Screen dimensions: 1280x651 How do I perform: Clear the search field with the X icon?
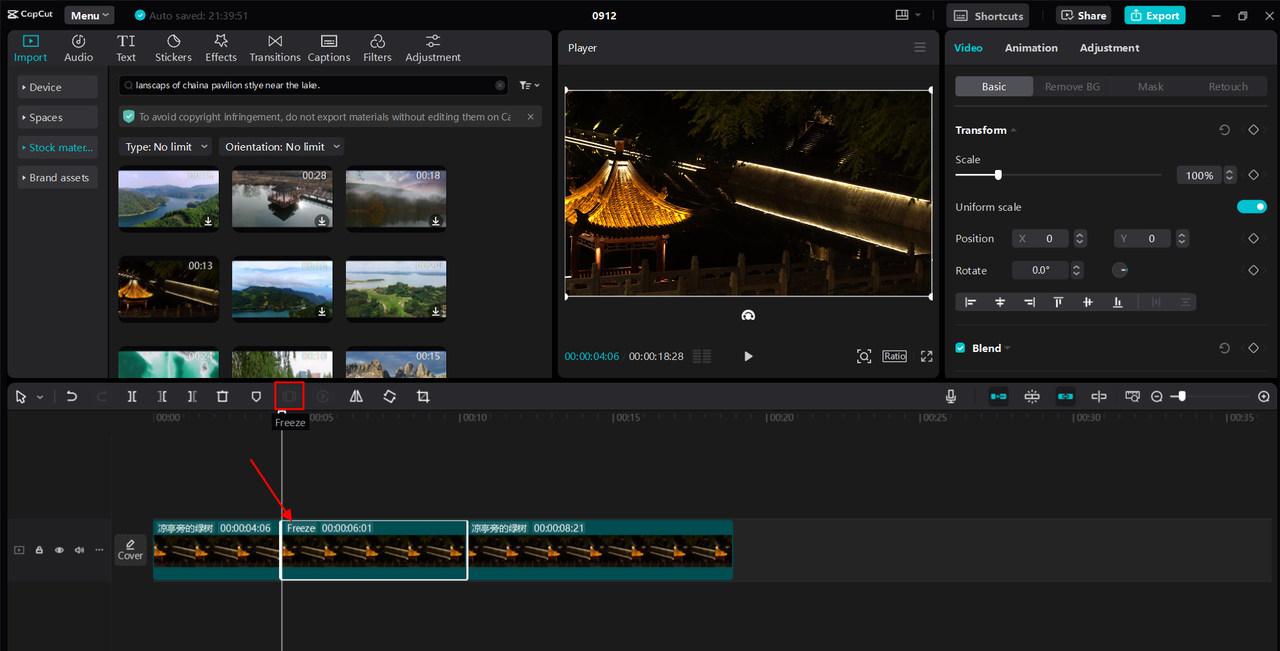pos(500,85)
